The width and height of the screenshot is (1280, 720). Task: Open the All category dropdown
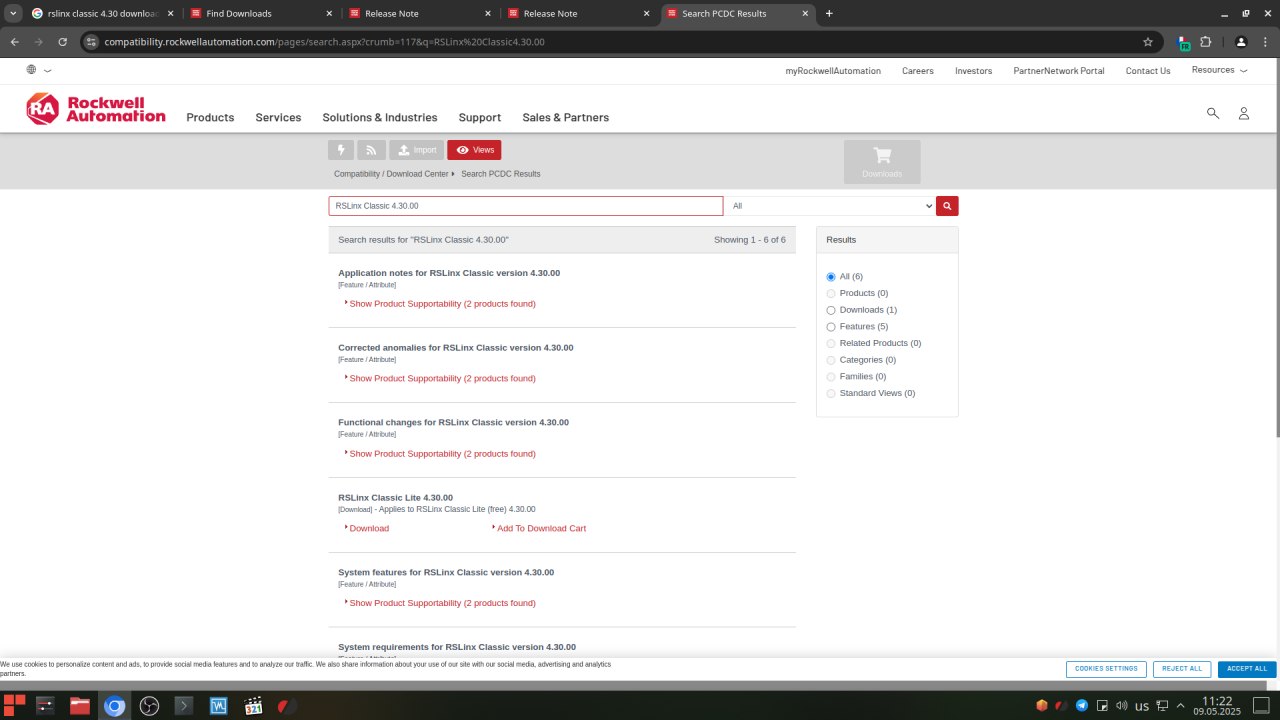(x=831, y=206)
